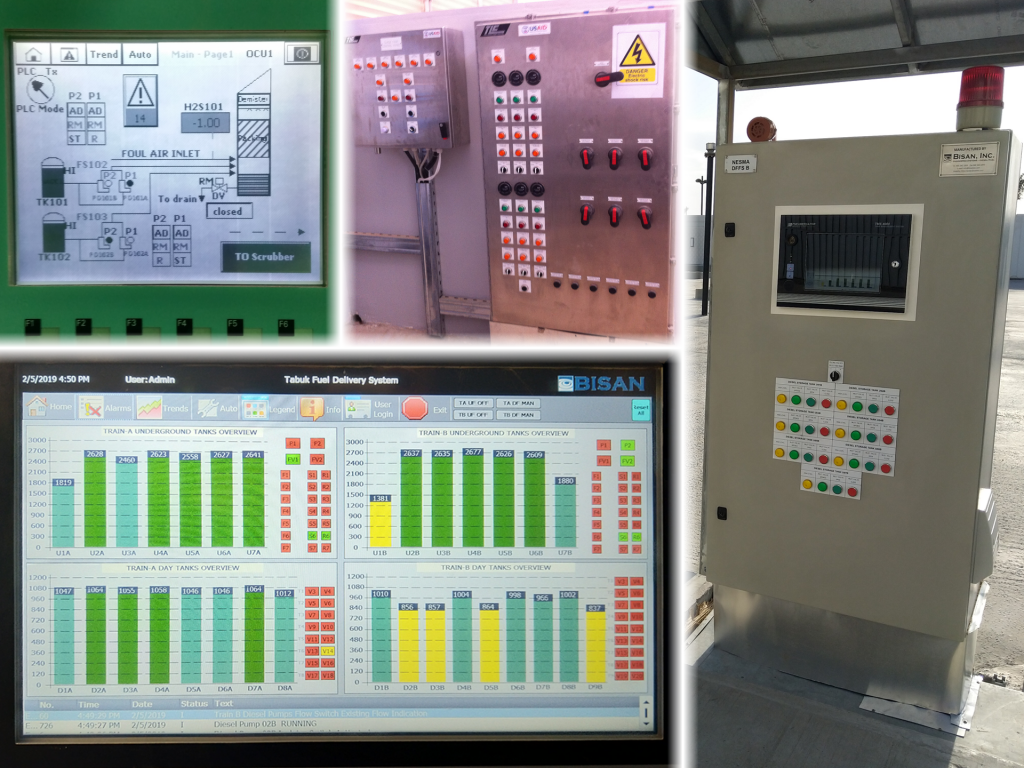Toggle TB UF OFF
The height and width of the screenshot is (768, 1024).
474,414
